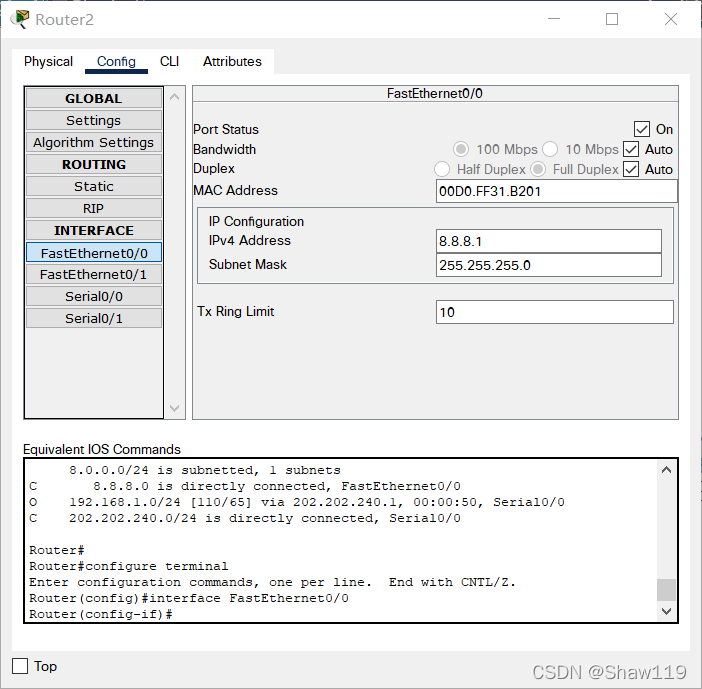
Task: Minimize the Router2 window
Action: [x=554, y=19]
